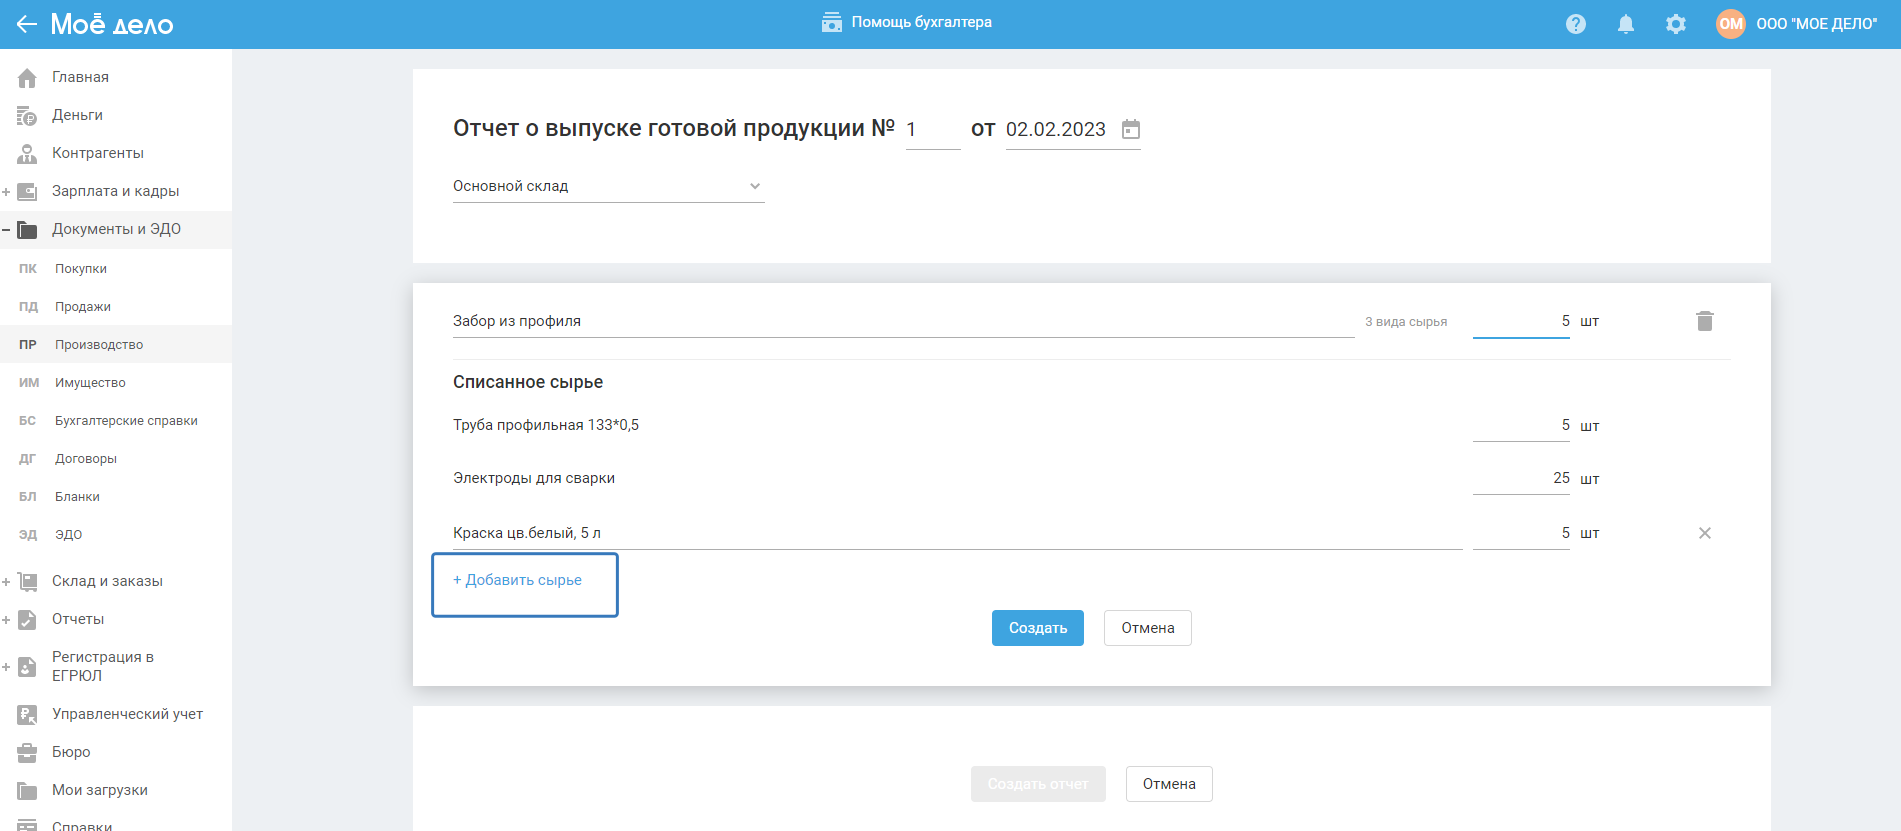The width and height of the screenshot is (1901, 831).
Task: Click the accountant help icon
Action: tap(832, 22)
